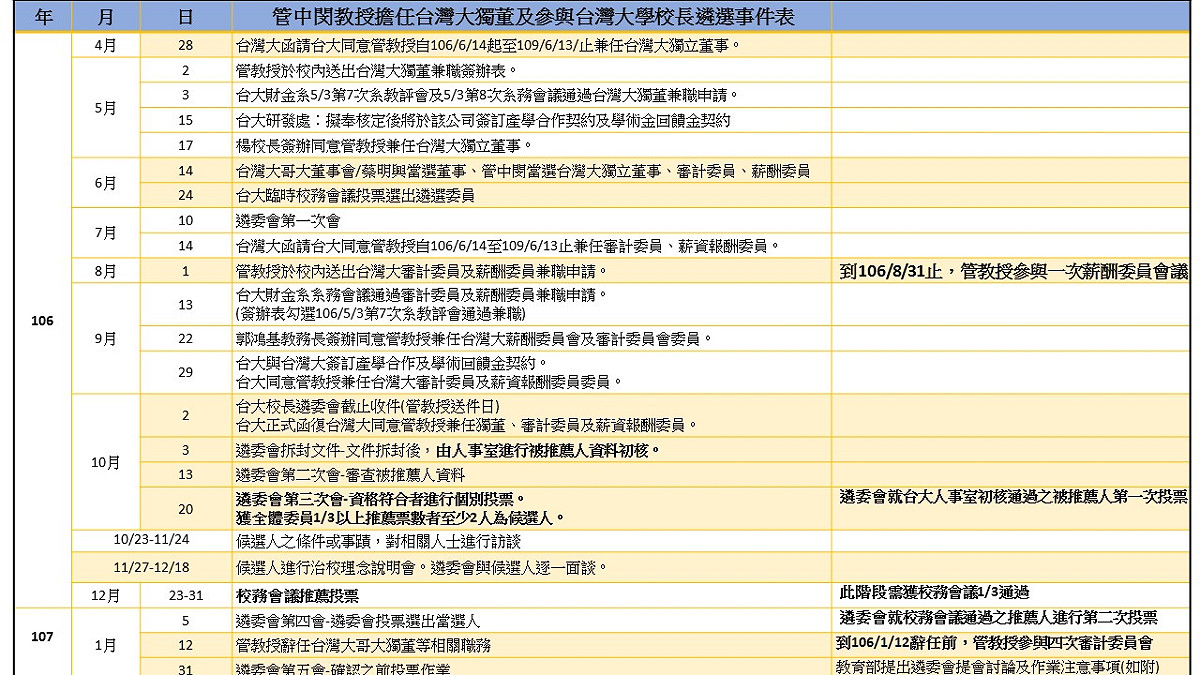This screenshot has width=1200, height=675.
Task: Click note '遴委會就台大人事室初核通過之被推薦人第一次投票'
Action: [x=1014, y=495]
